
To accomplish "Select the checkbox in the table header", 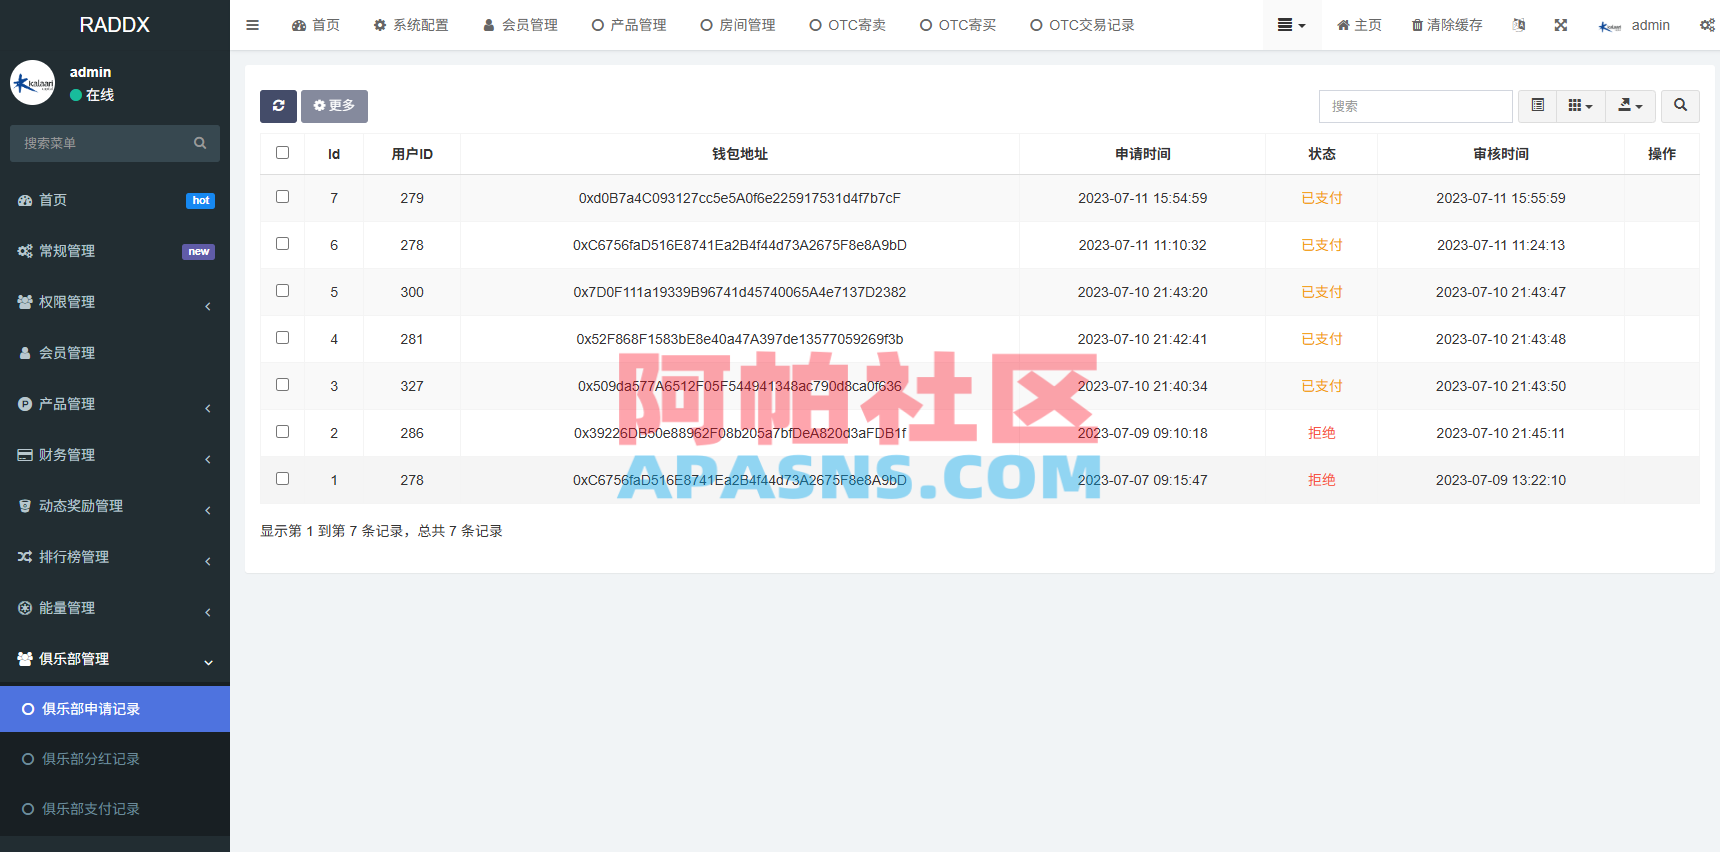I will pos(282,153).
